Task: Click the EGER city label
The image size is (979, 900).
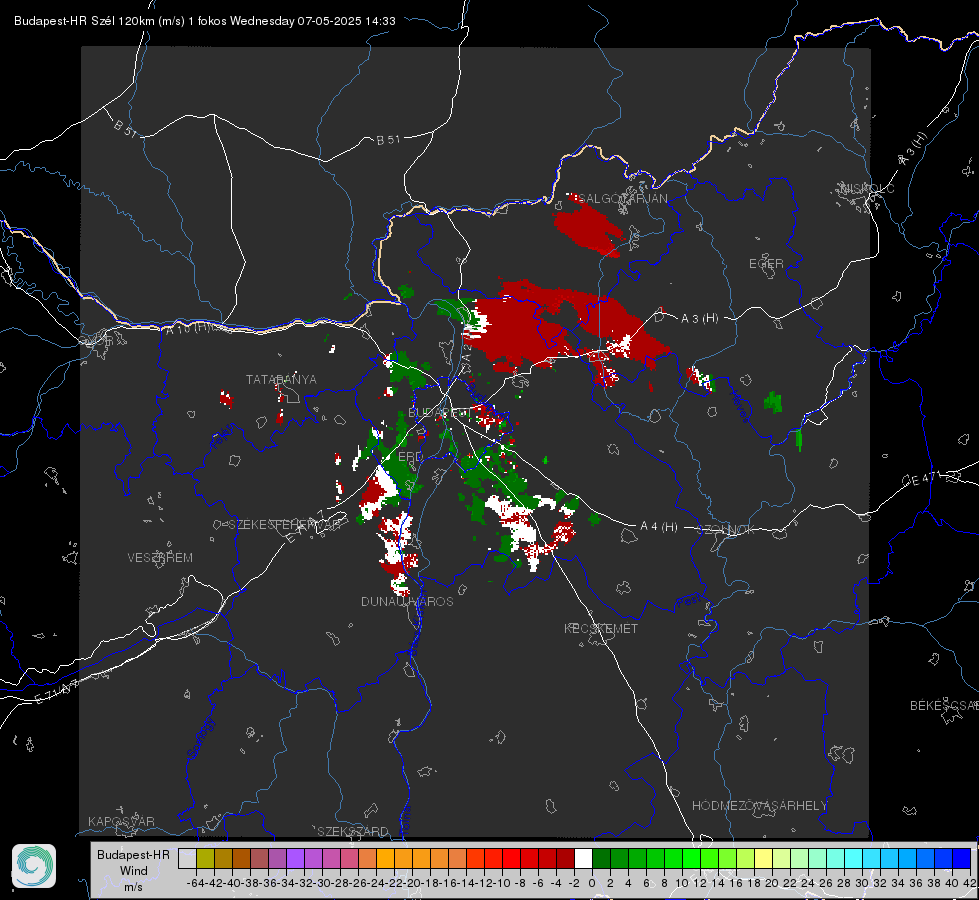Action: point(766,264)
